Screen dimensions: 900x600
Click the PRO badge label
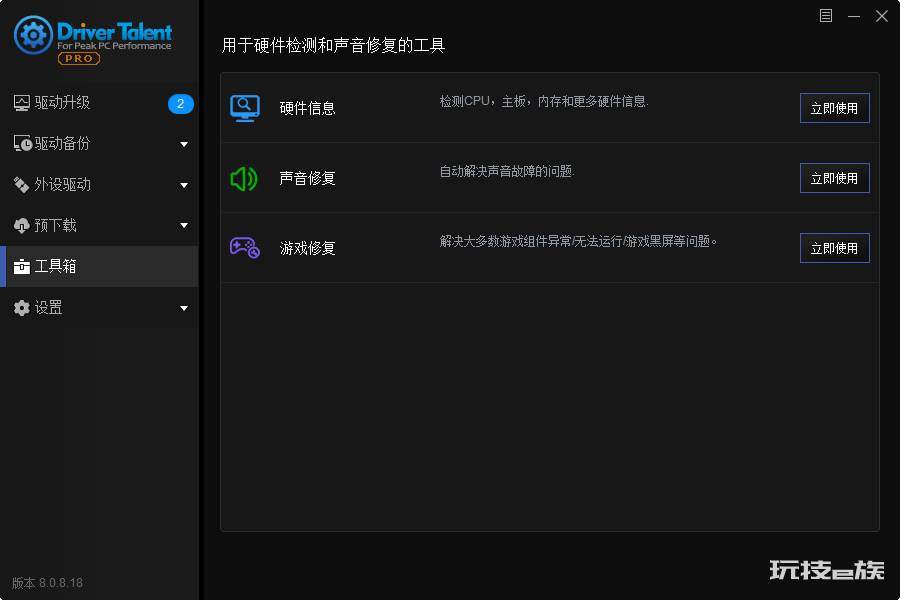pos(79,59)
